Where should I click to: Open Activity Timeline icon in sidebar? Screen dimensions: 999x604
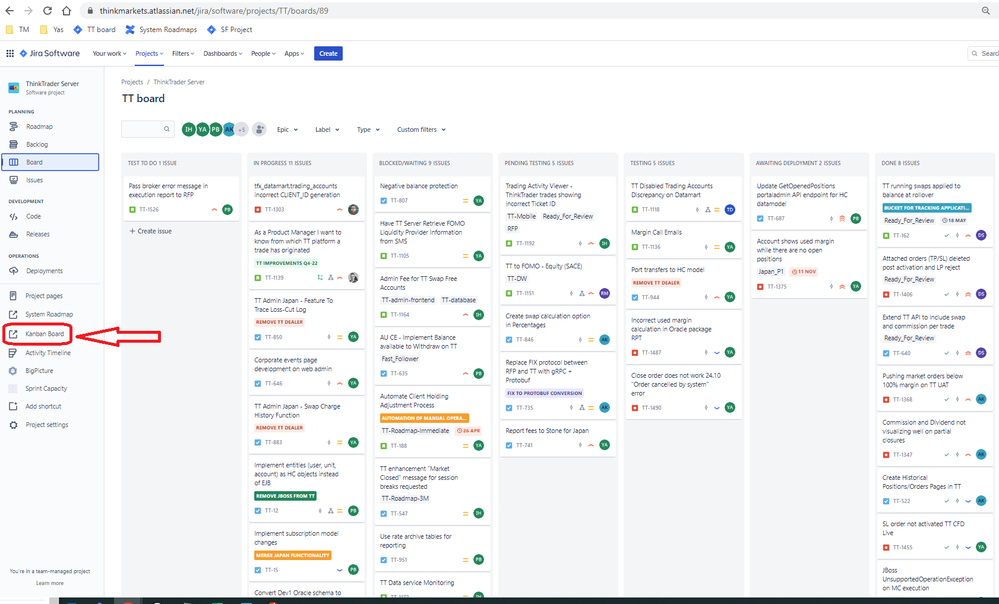[13, 353]
